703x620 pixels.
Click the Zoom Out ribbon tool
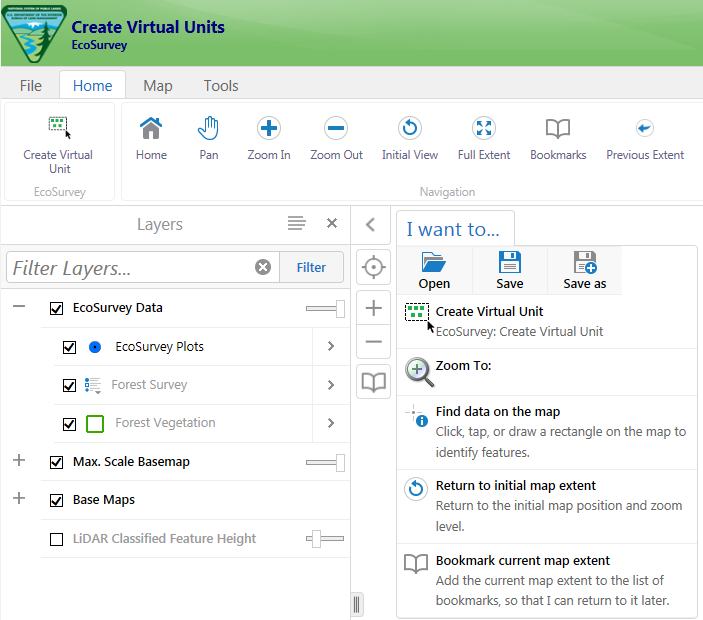[336, 138]
